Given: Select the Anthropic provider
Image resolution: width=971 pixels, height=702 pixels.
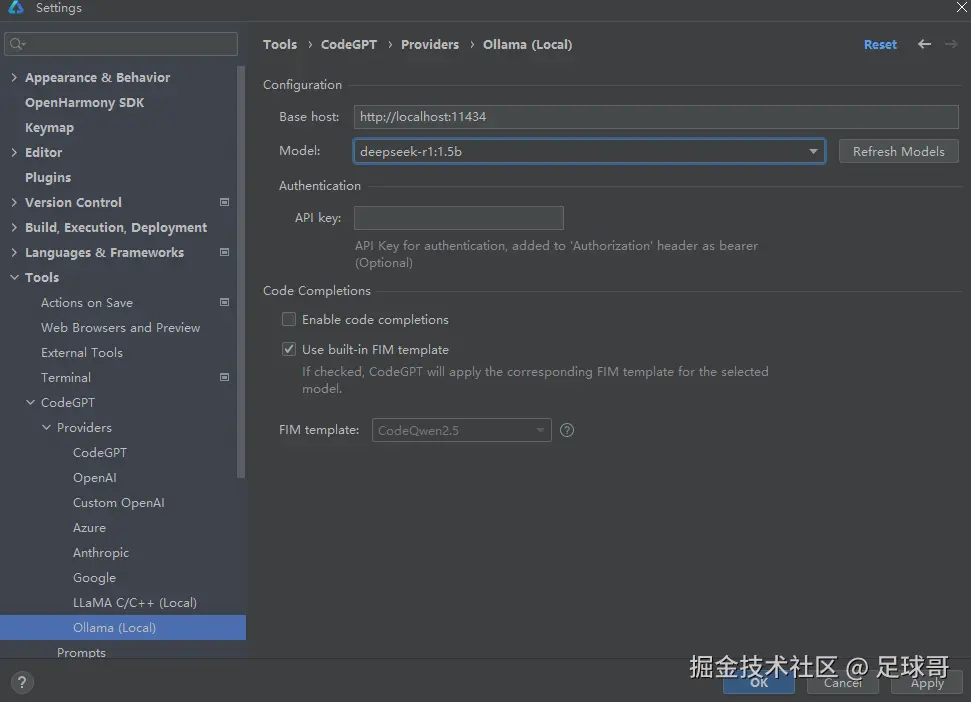Looking at the screenshot, I should [x=101, y=553].
